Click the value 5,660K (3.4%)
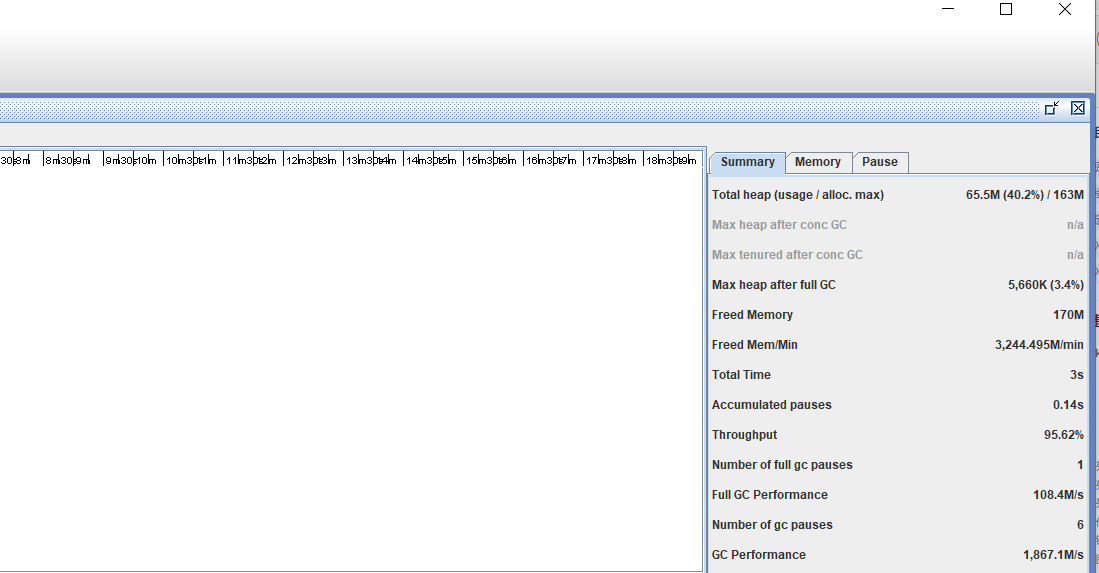 1046,284
